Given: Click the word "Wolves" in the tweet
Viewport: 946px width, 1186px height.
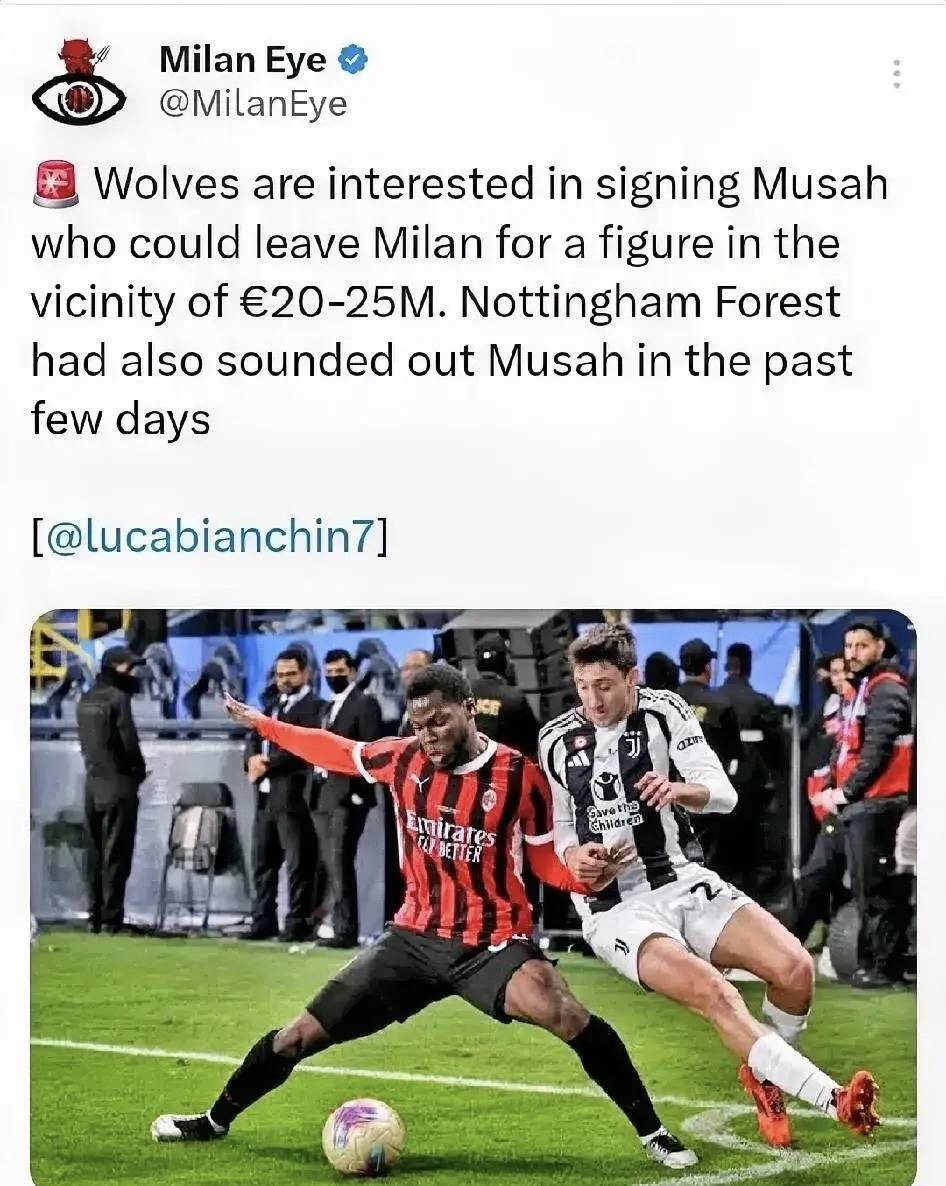Looking at the screenshot, I should coord(167,186).
